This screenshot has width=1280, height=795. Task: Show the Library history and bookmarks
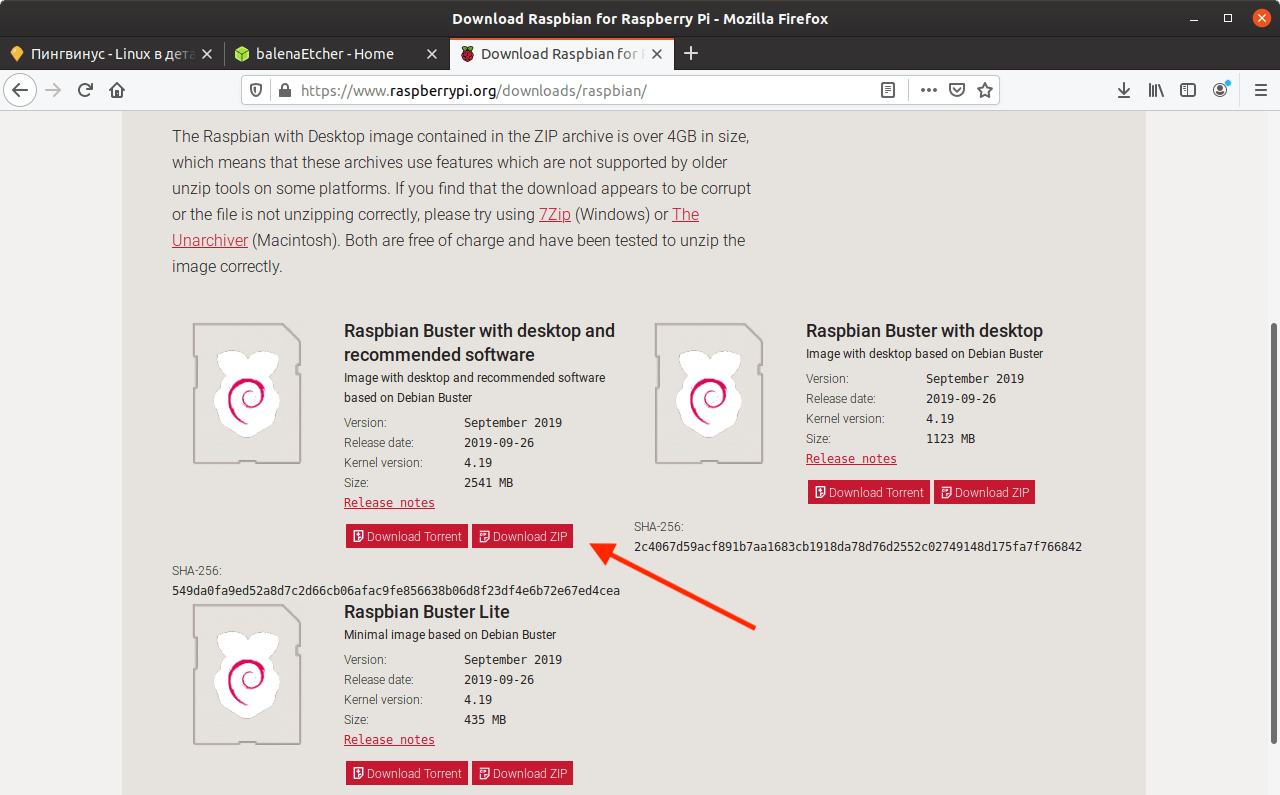[1156, 90]
